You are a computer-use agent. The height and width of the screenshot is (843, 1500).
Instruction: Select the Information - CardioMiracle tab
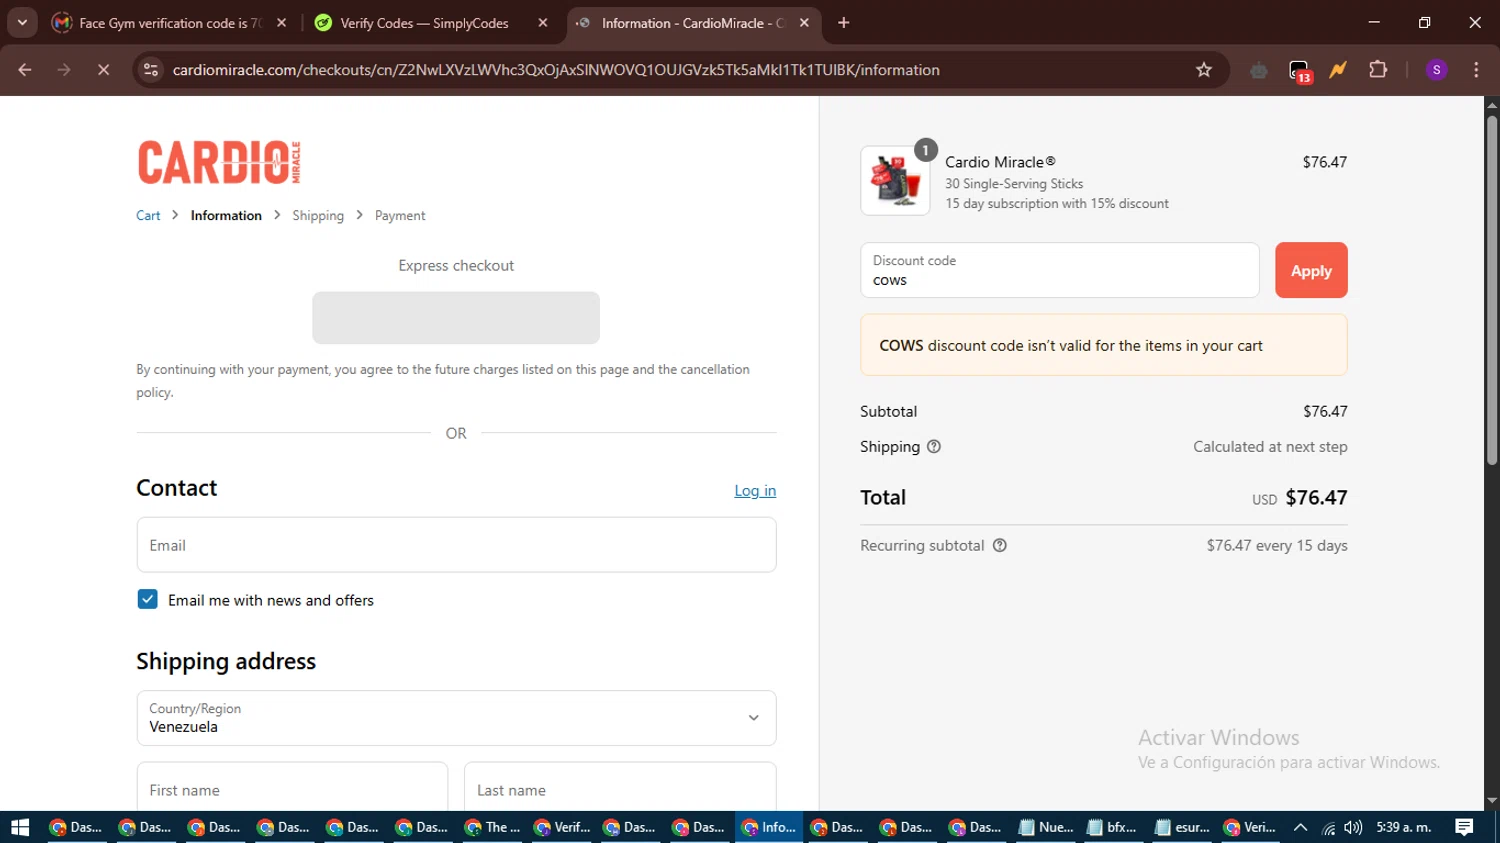[x=693, y=23]
